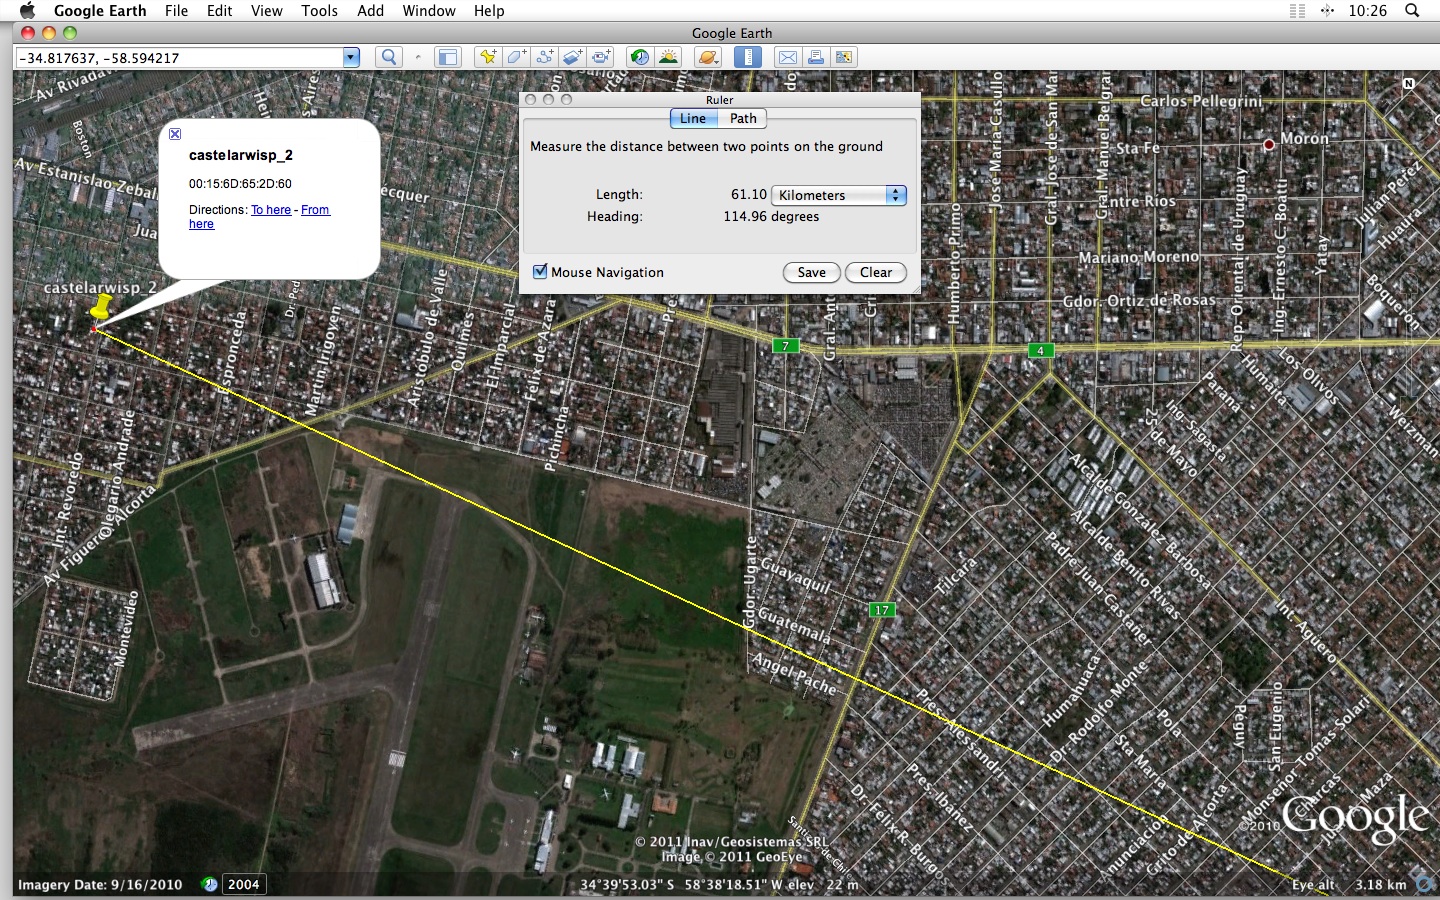
Task: Uncheck the Mouse Navigation checkbox
Action: [540, 272]
